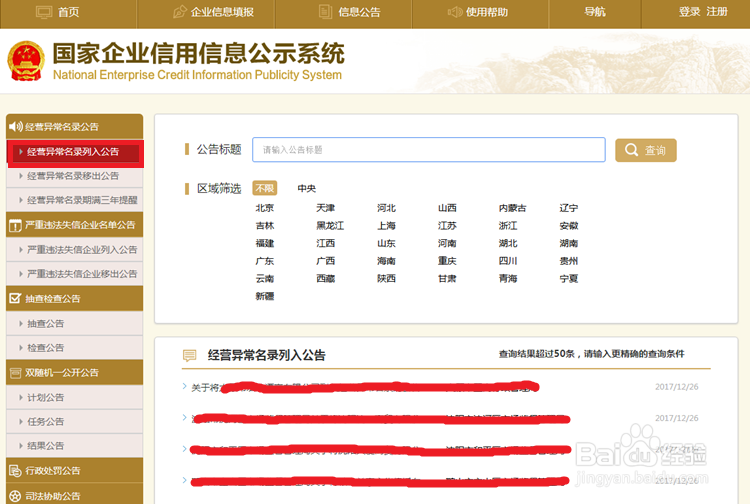This screenshot has height=504, width=750.
Task: Select the 中央 region filter
Action: (307, 188)
